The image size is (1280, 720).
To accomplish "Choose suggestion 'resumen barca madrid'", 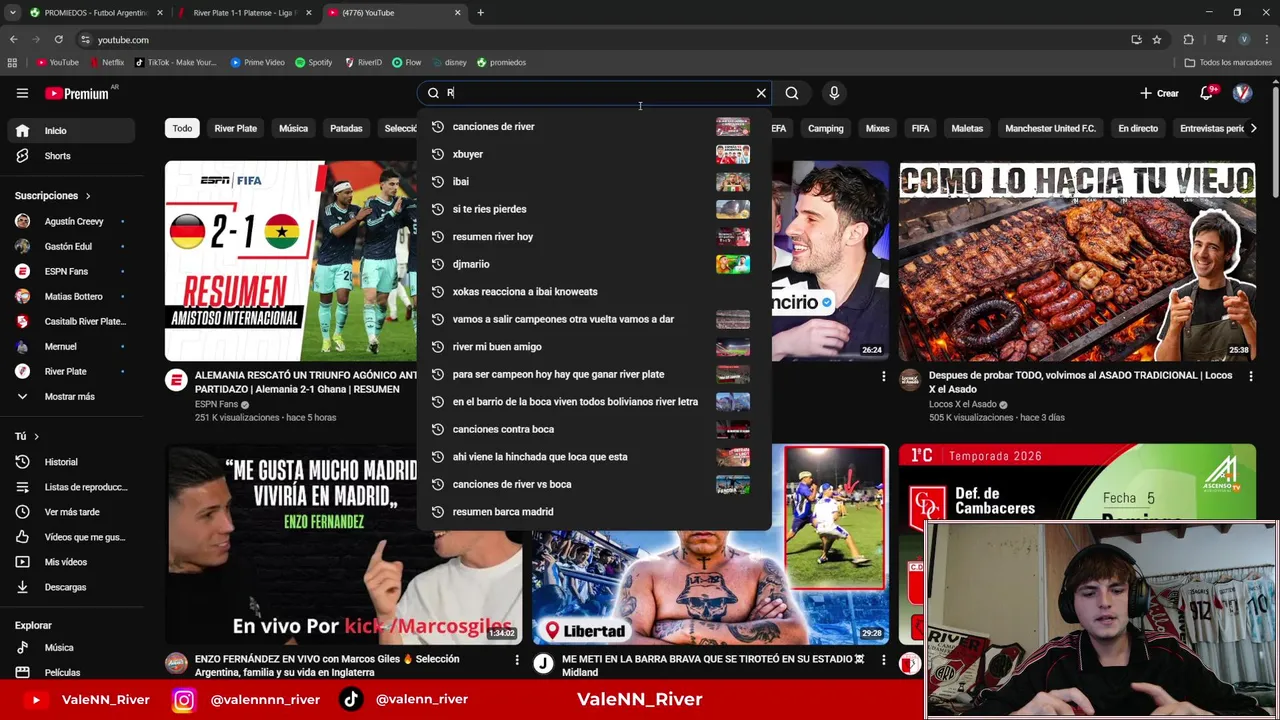I will 593,512.
